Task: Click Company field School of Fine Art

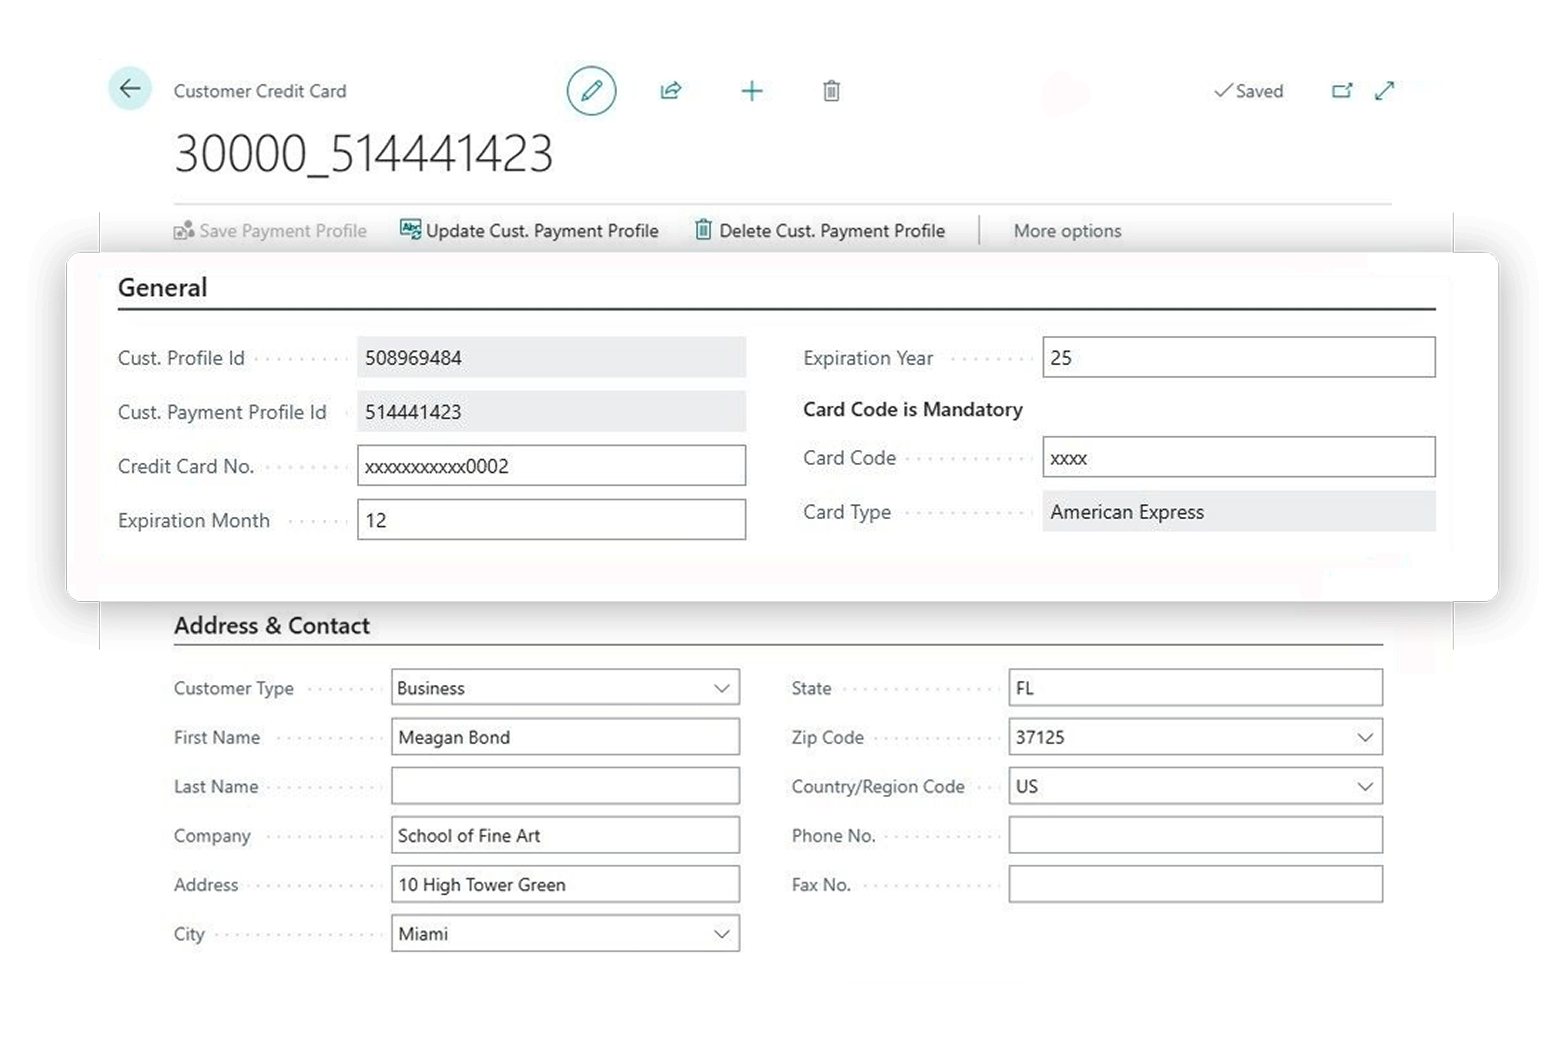Action: click(565, 835)
